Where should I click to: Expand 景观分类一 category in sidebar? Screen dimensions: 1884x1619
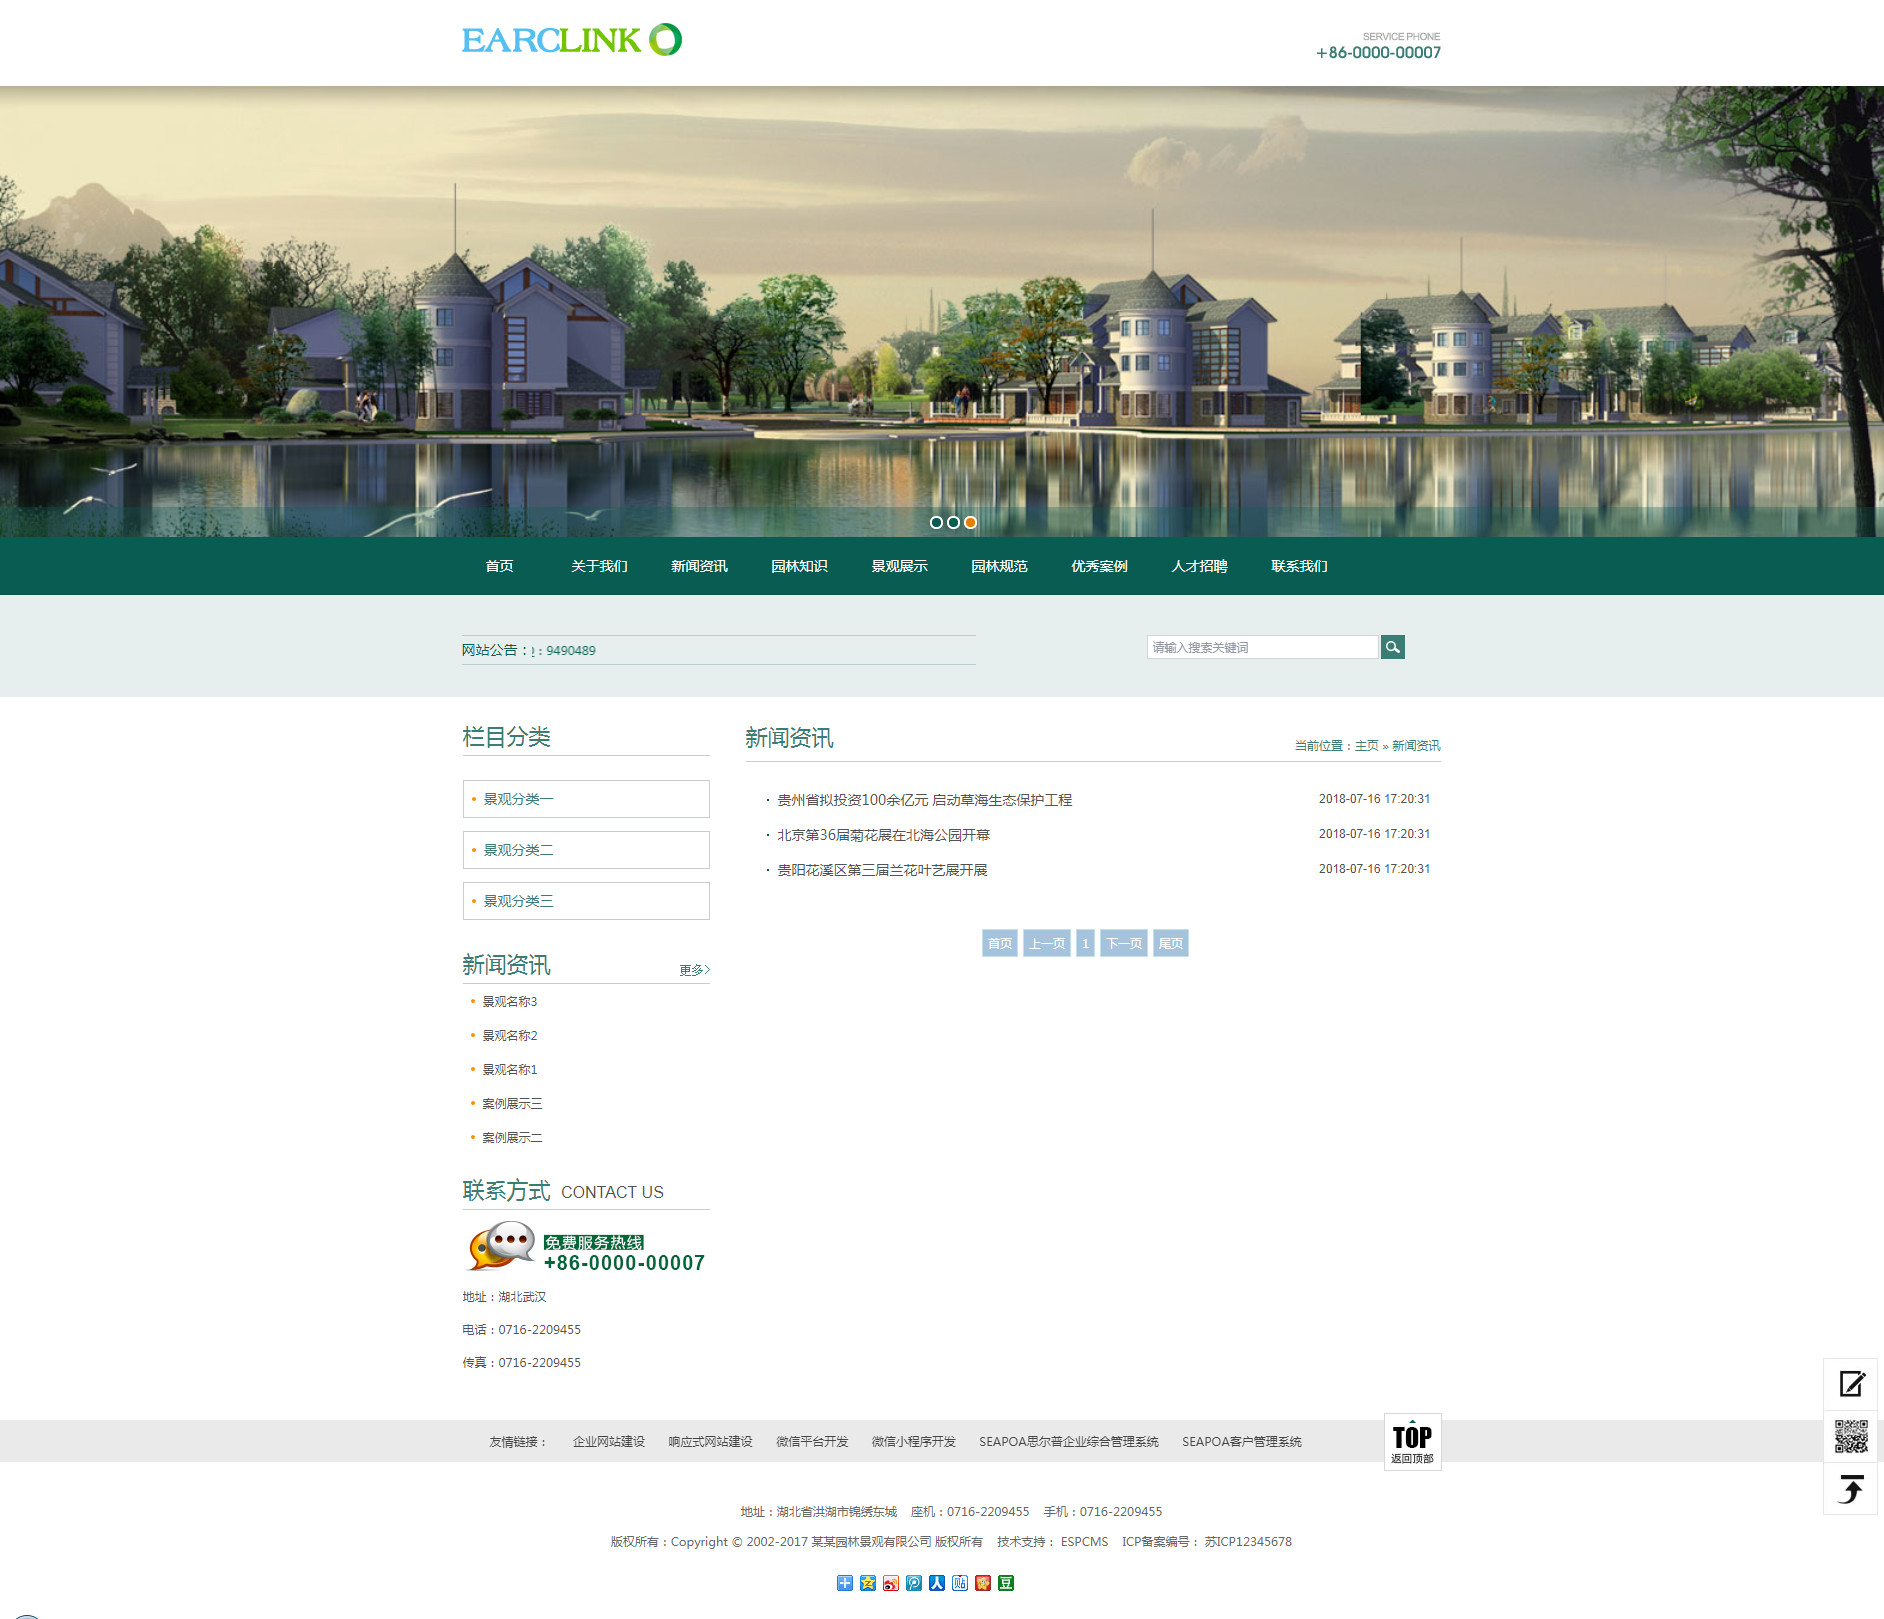point(586,799)
